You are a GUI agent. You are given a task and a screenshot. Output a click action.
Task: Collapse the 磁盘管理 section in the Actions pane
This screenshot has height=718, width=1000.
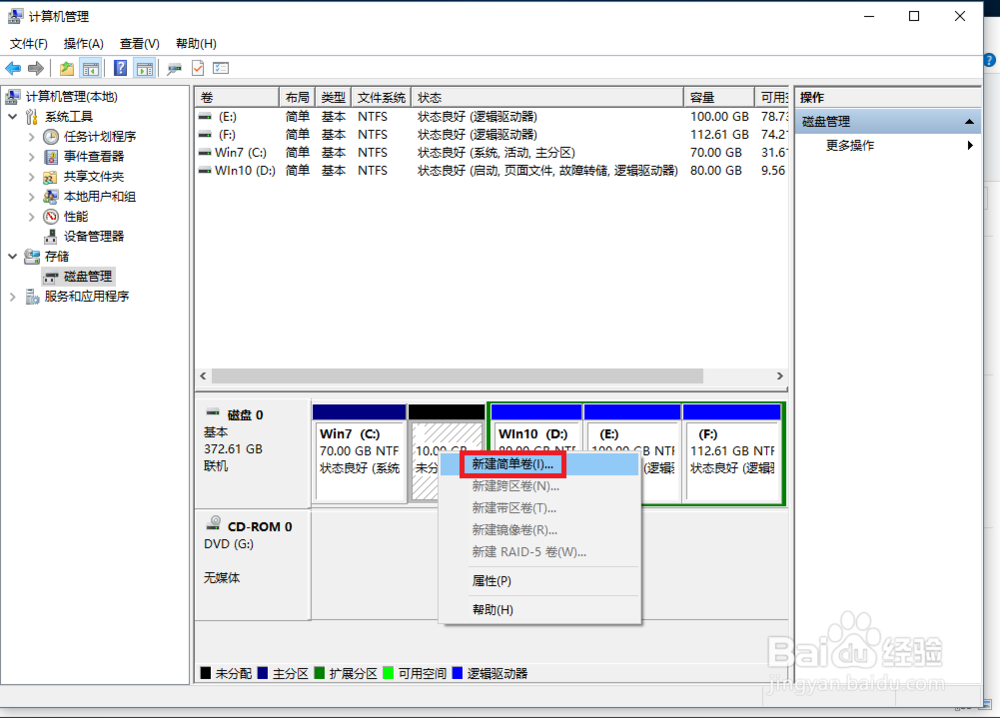click(x=968, y=120)
